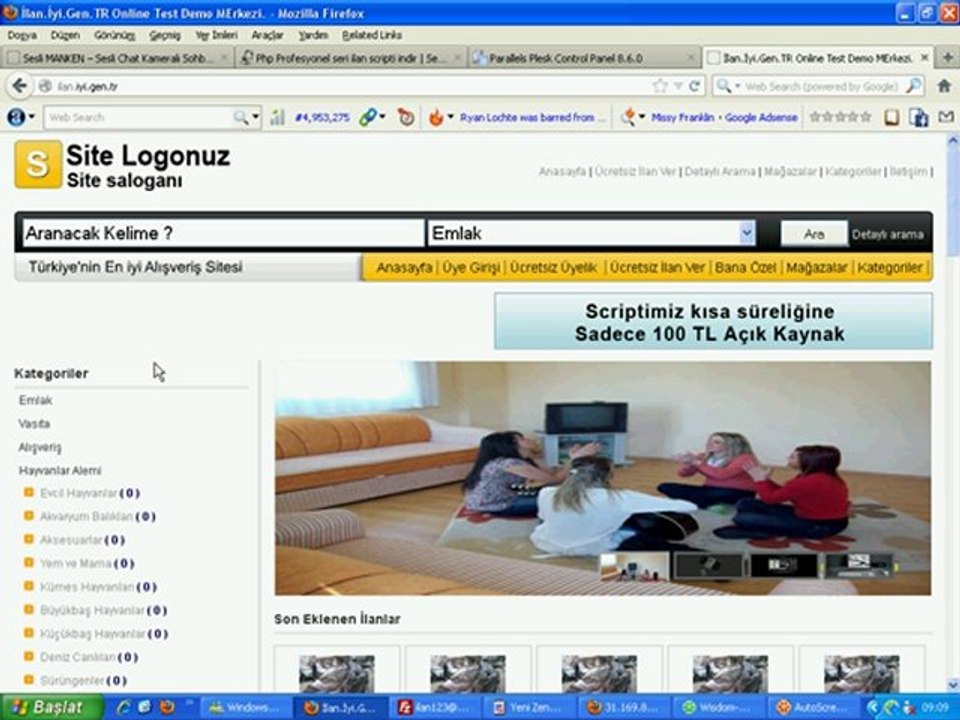Click the mail envelope toolbar icon
The image size is (960, 720).
click(x=947, y=116)
